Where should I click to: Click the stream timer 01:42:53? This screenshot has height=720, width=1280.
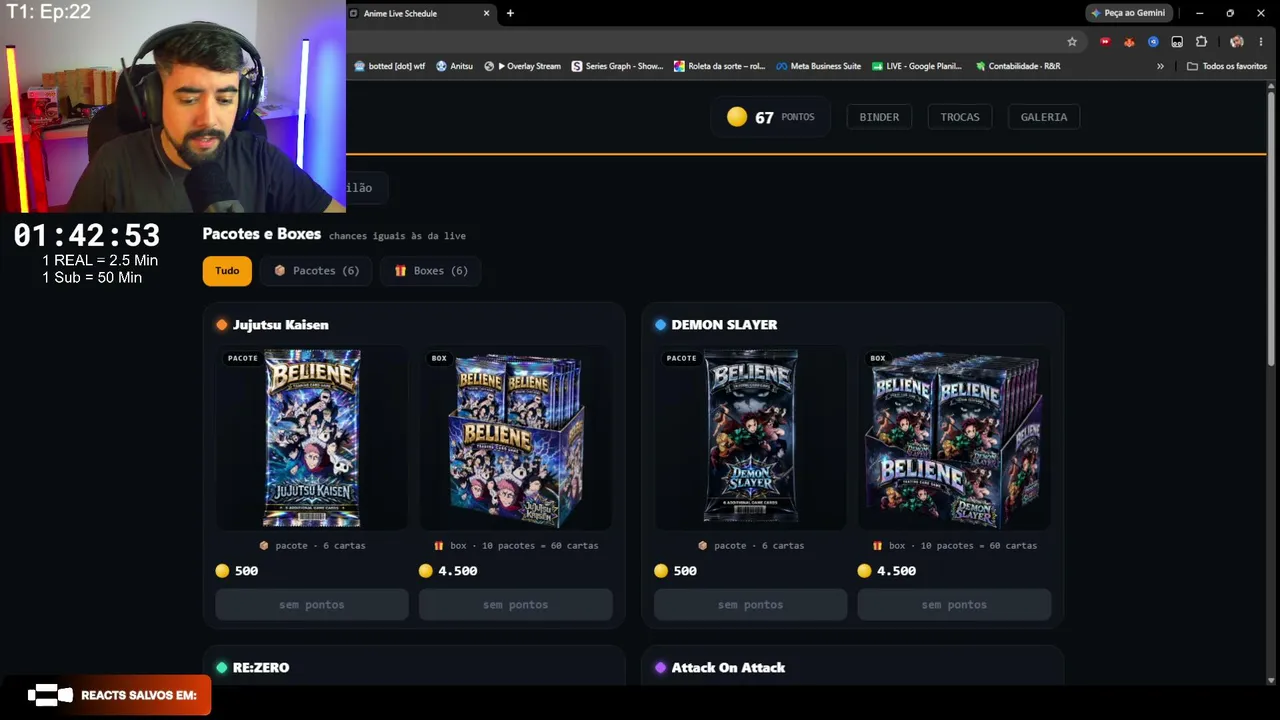click(87, 236)
